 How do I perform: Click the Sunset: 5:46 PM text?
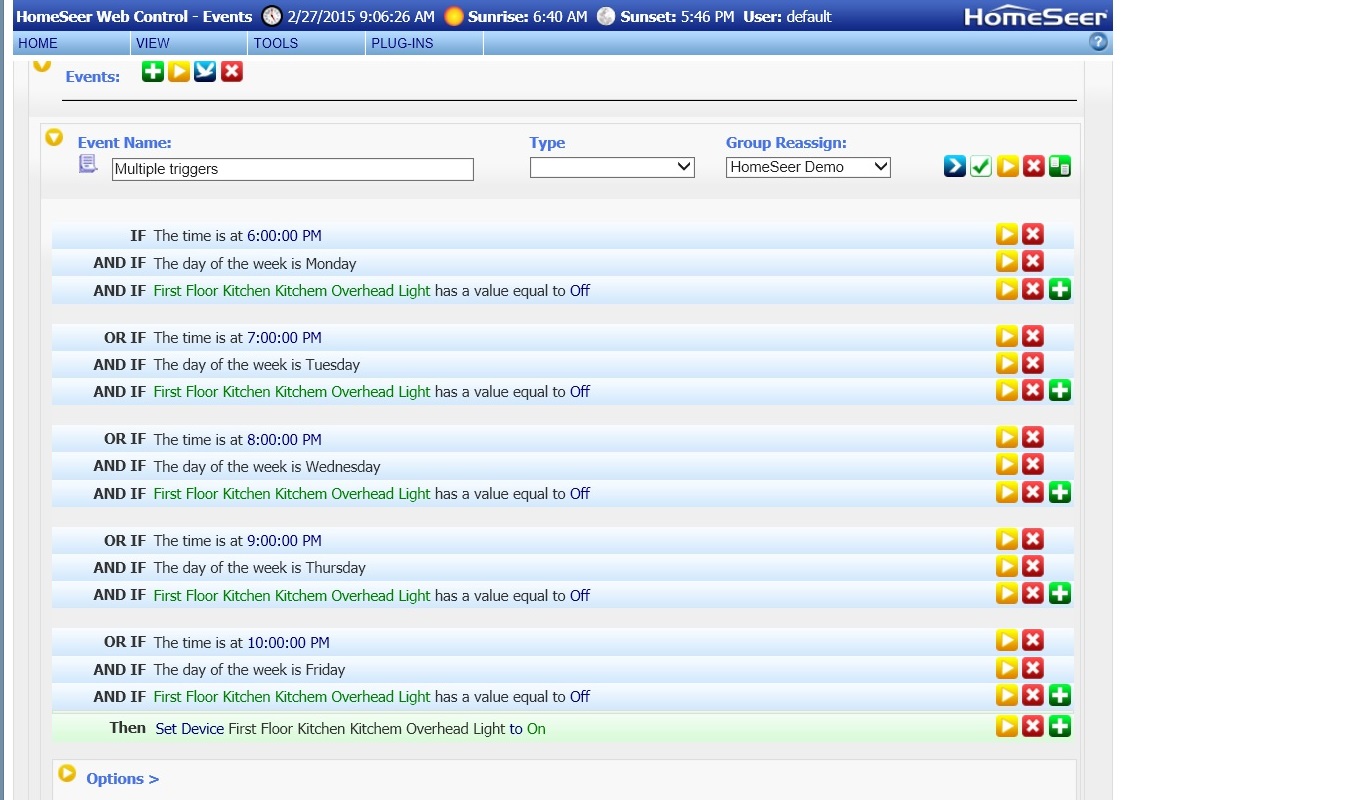tap(677, 17)
